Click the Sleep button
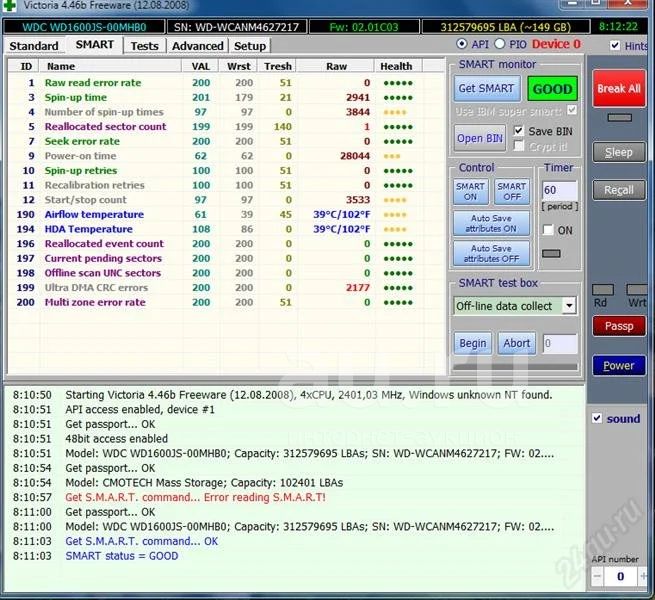 tap(619, 152)
